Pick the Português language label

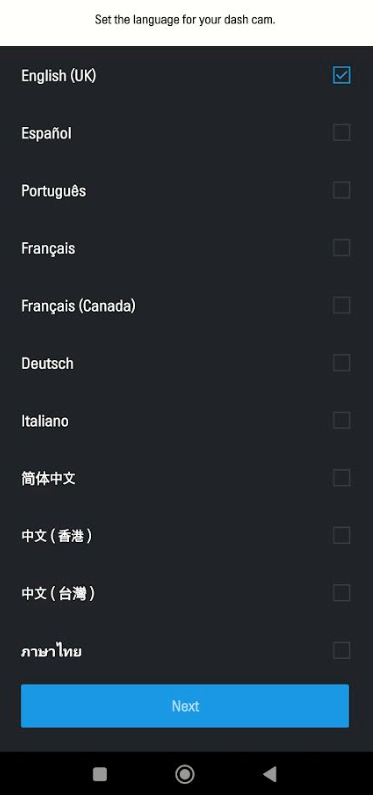point(54,191)
